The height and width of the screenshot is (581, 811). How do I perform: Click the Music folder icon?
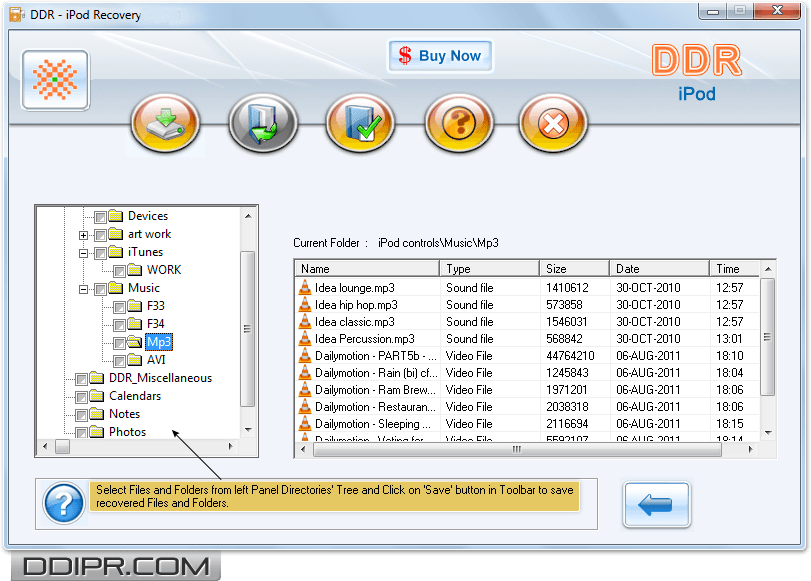coord(116,288)
